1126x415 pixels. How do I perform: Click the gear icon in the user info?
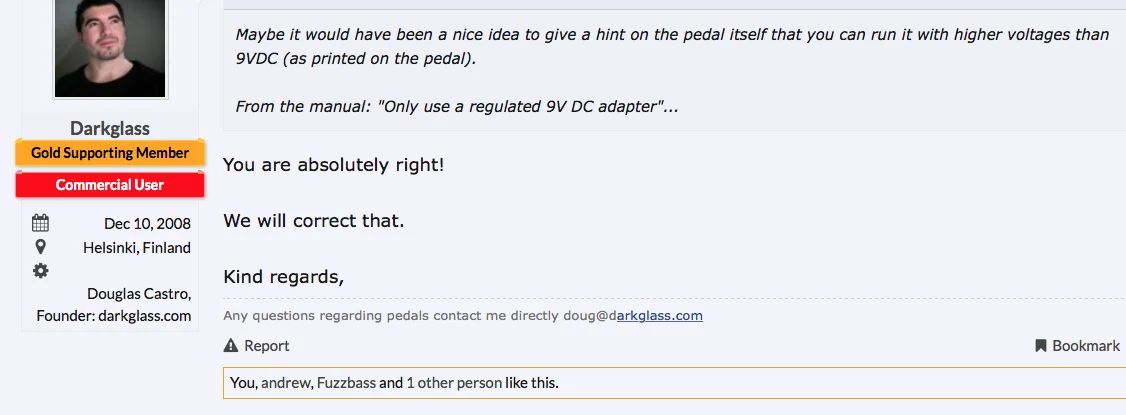(x=40, y=270)
